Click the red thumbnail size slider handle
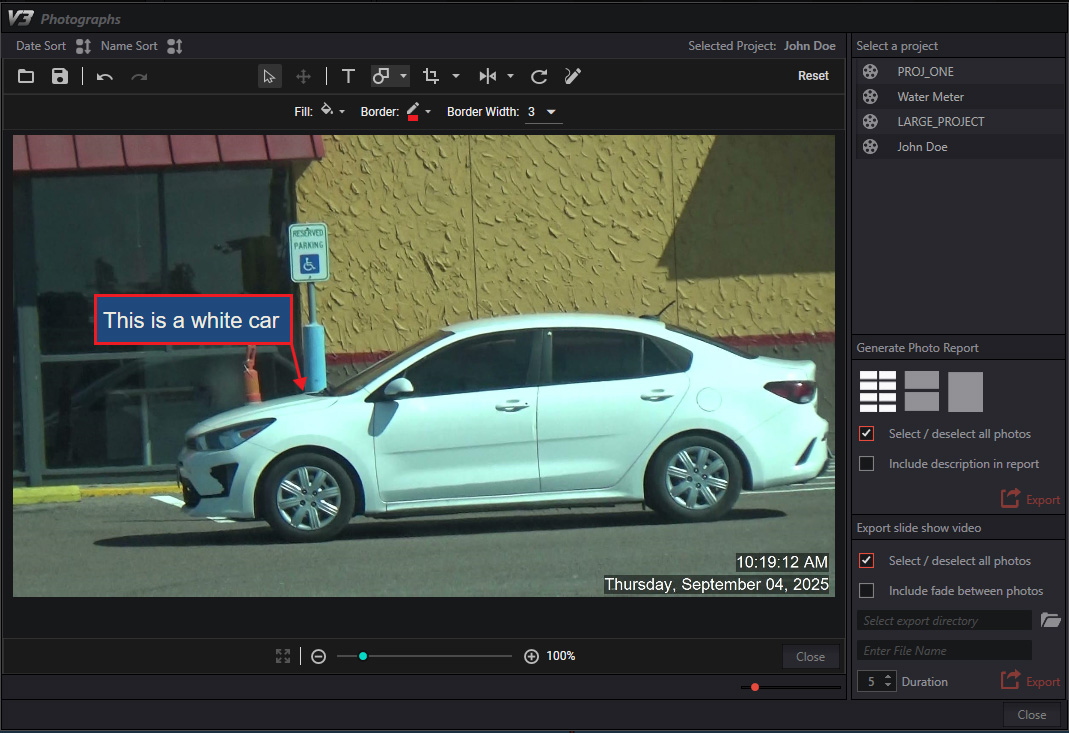 [755, 687]
